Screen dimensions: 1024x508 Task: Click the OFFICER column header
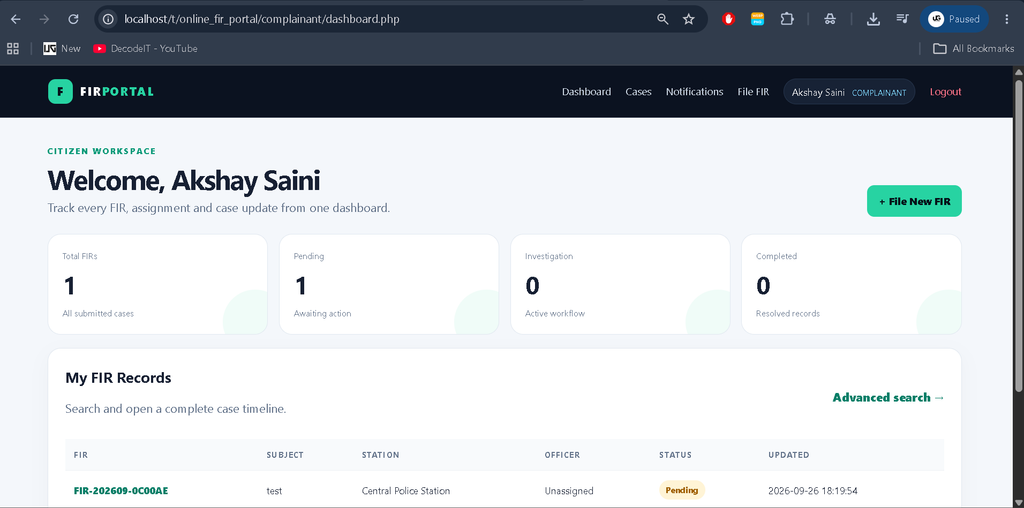point(562,454)
